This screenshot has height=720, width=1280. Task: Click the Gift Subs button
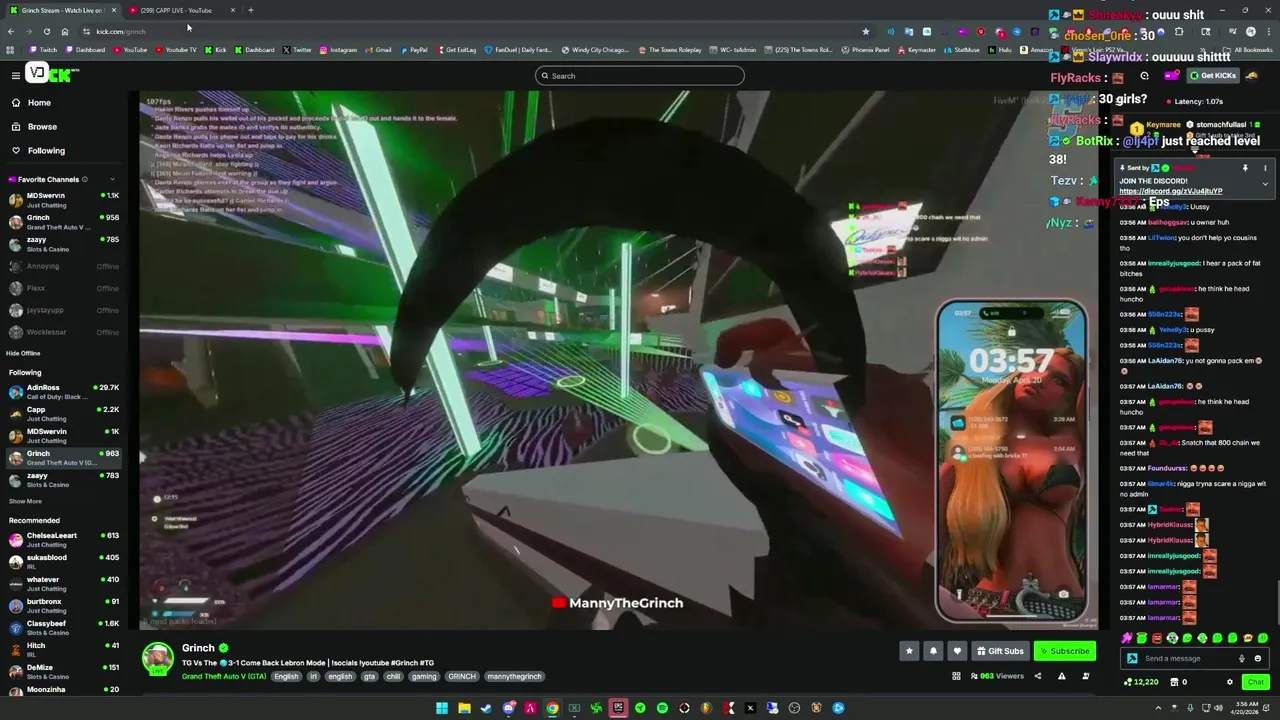pos(1000,651)
